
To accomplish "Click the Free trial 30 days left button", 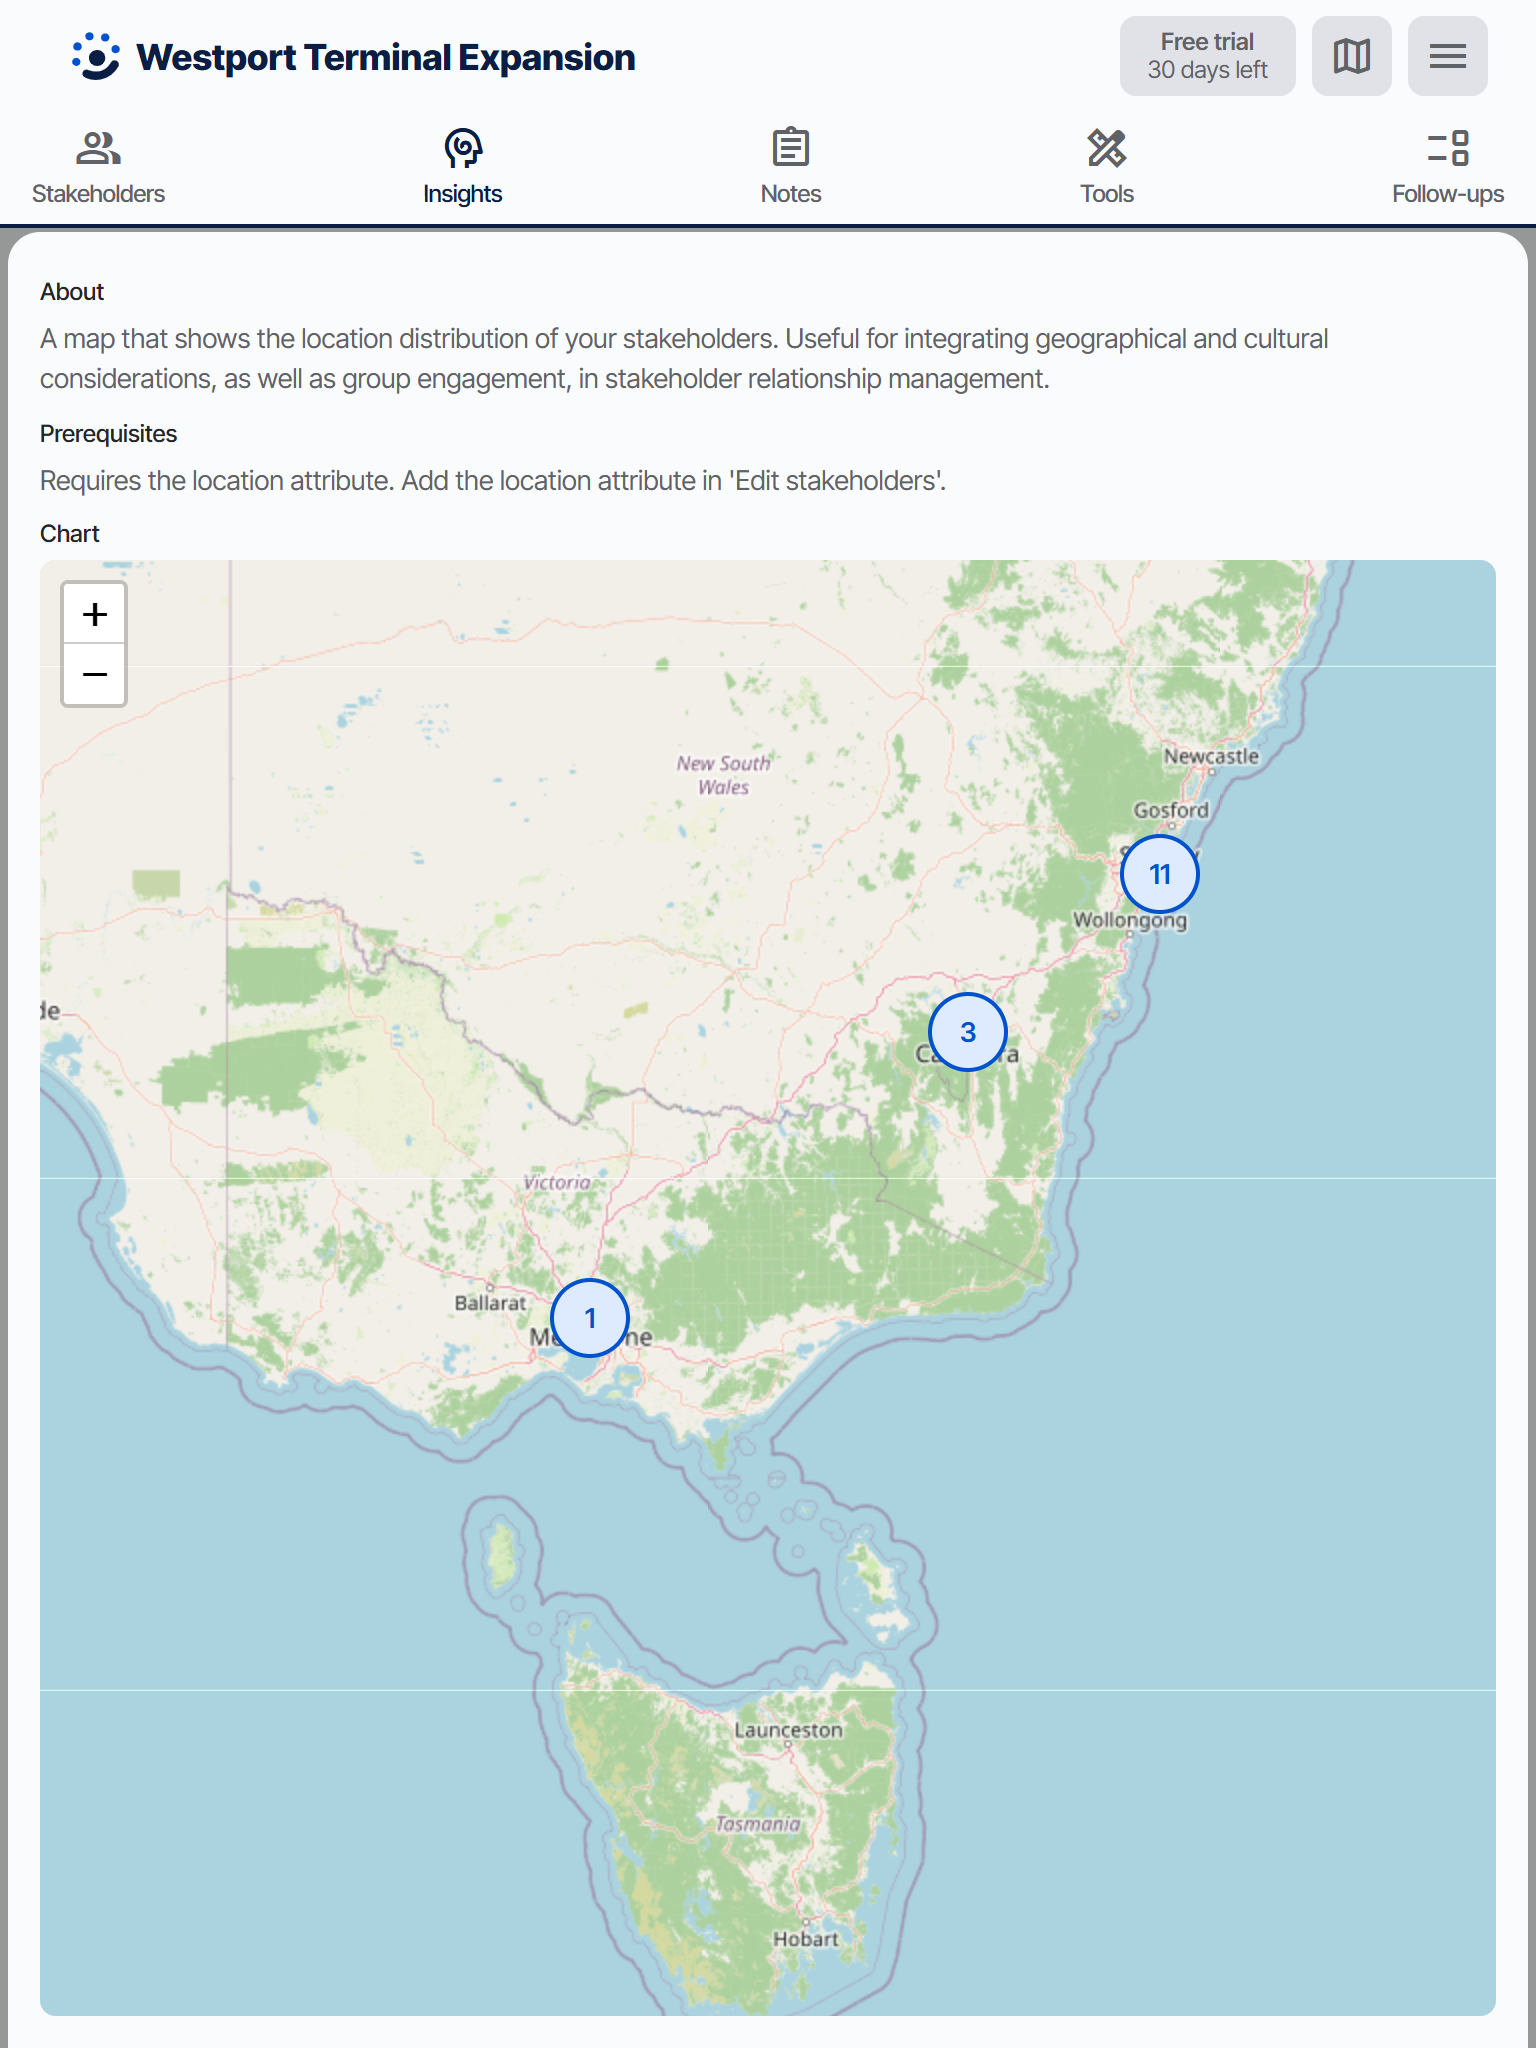I will click(1207, 56).
